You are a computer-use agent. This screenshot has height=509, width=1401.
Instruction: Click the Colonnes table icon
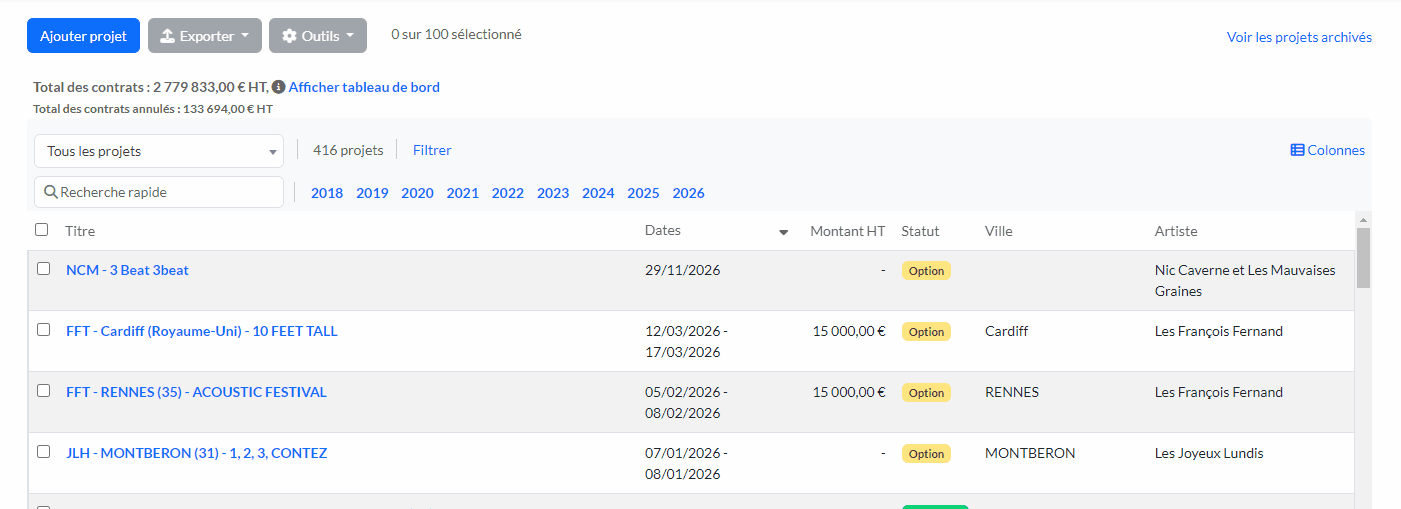(1297, 150)
